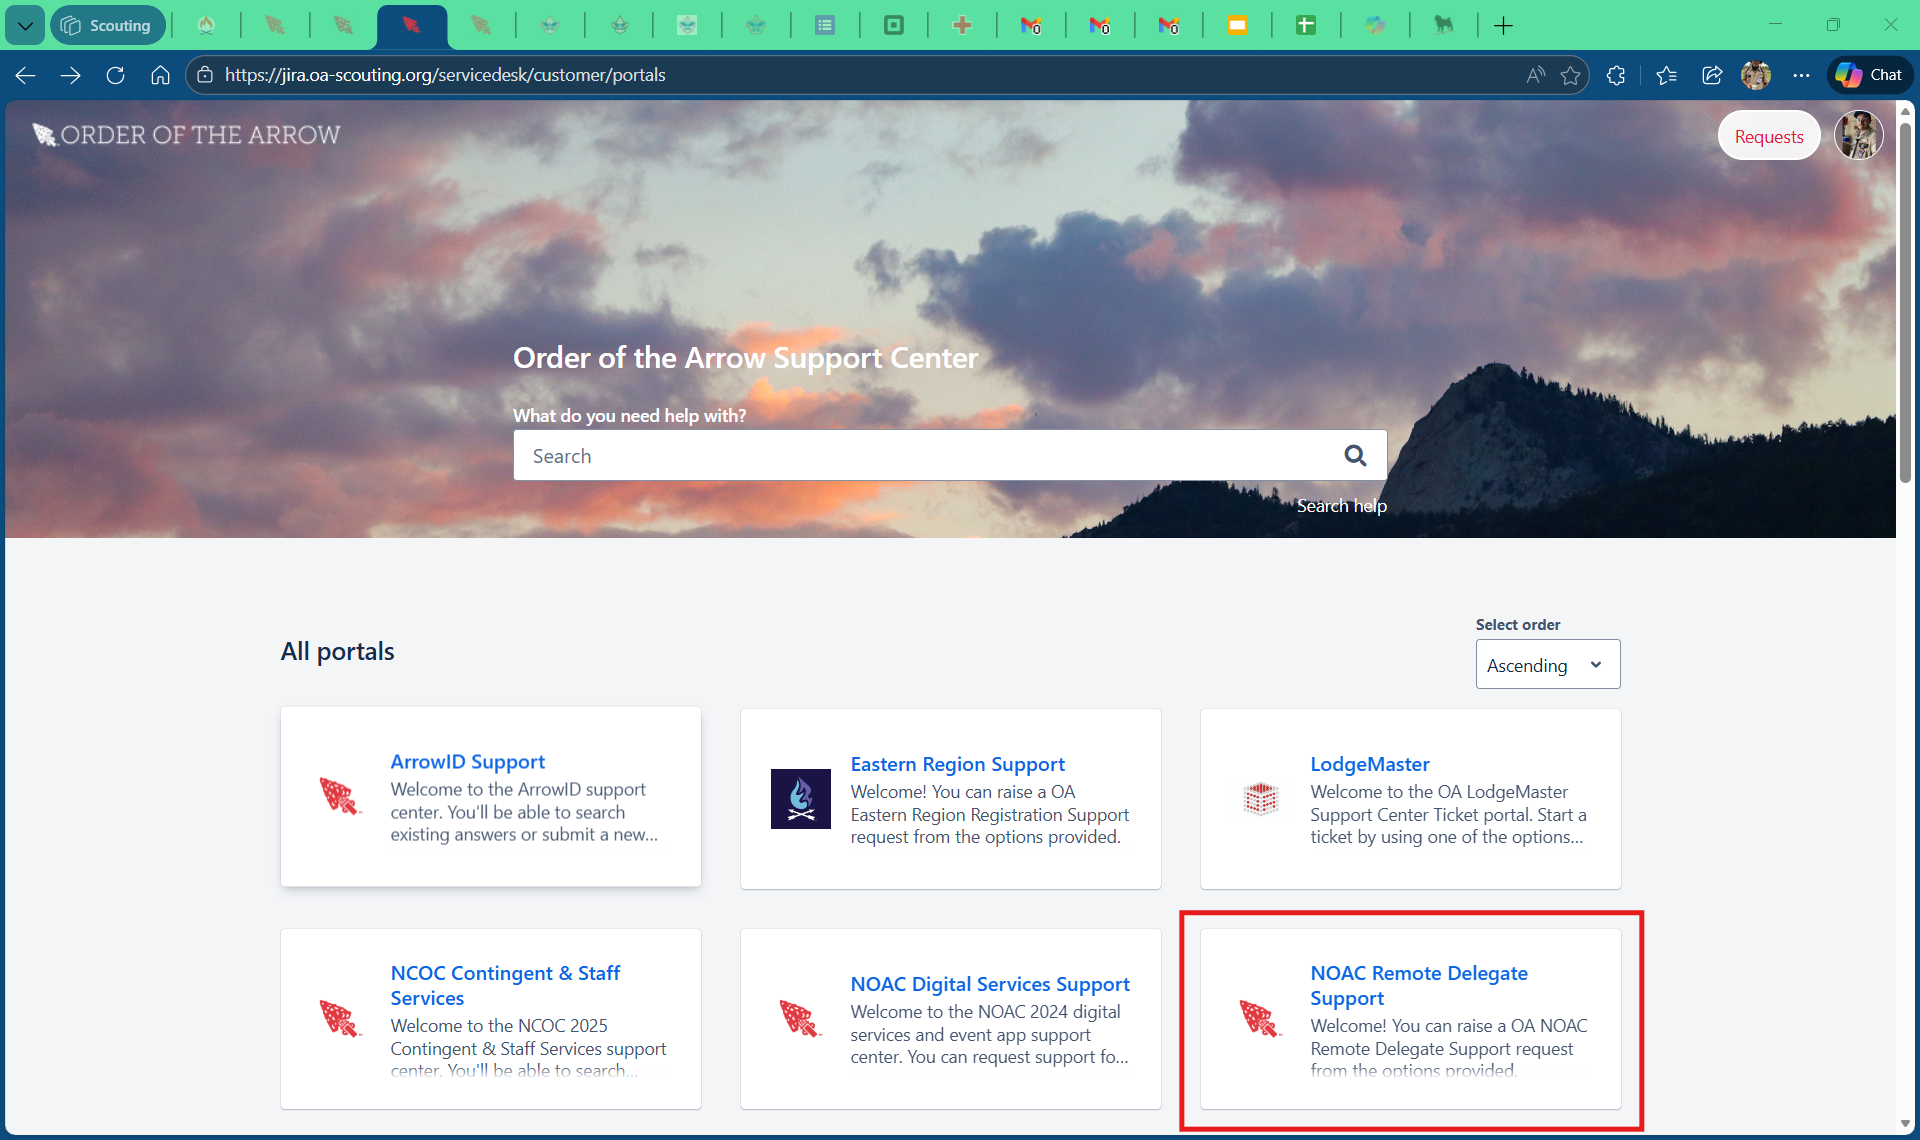Open a new browser tab
Screen dimensions: 1920x1140
(1503, 25)
